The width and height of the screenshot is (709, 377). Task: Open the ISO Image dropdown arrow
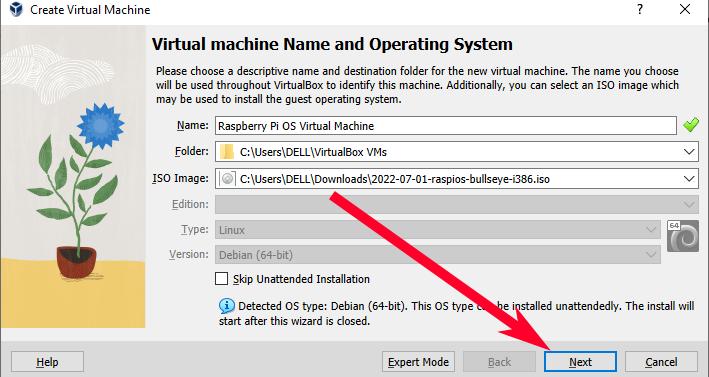click(x=689, y=179)
